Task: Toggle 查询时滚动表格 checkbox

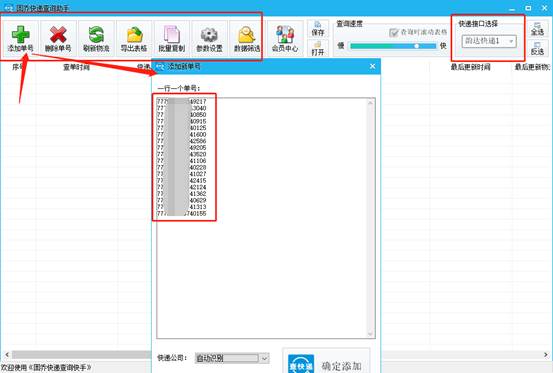Action: pos(394,32)
